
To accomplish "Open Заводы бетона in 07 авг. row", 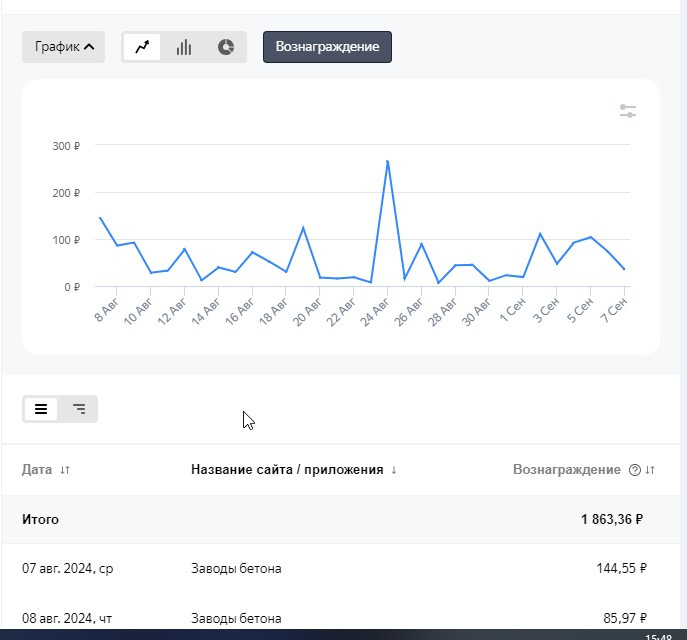I will click(236, 569).
